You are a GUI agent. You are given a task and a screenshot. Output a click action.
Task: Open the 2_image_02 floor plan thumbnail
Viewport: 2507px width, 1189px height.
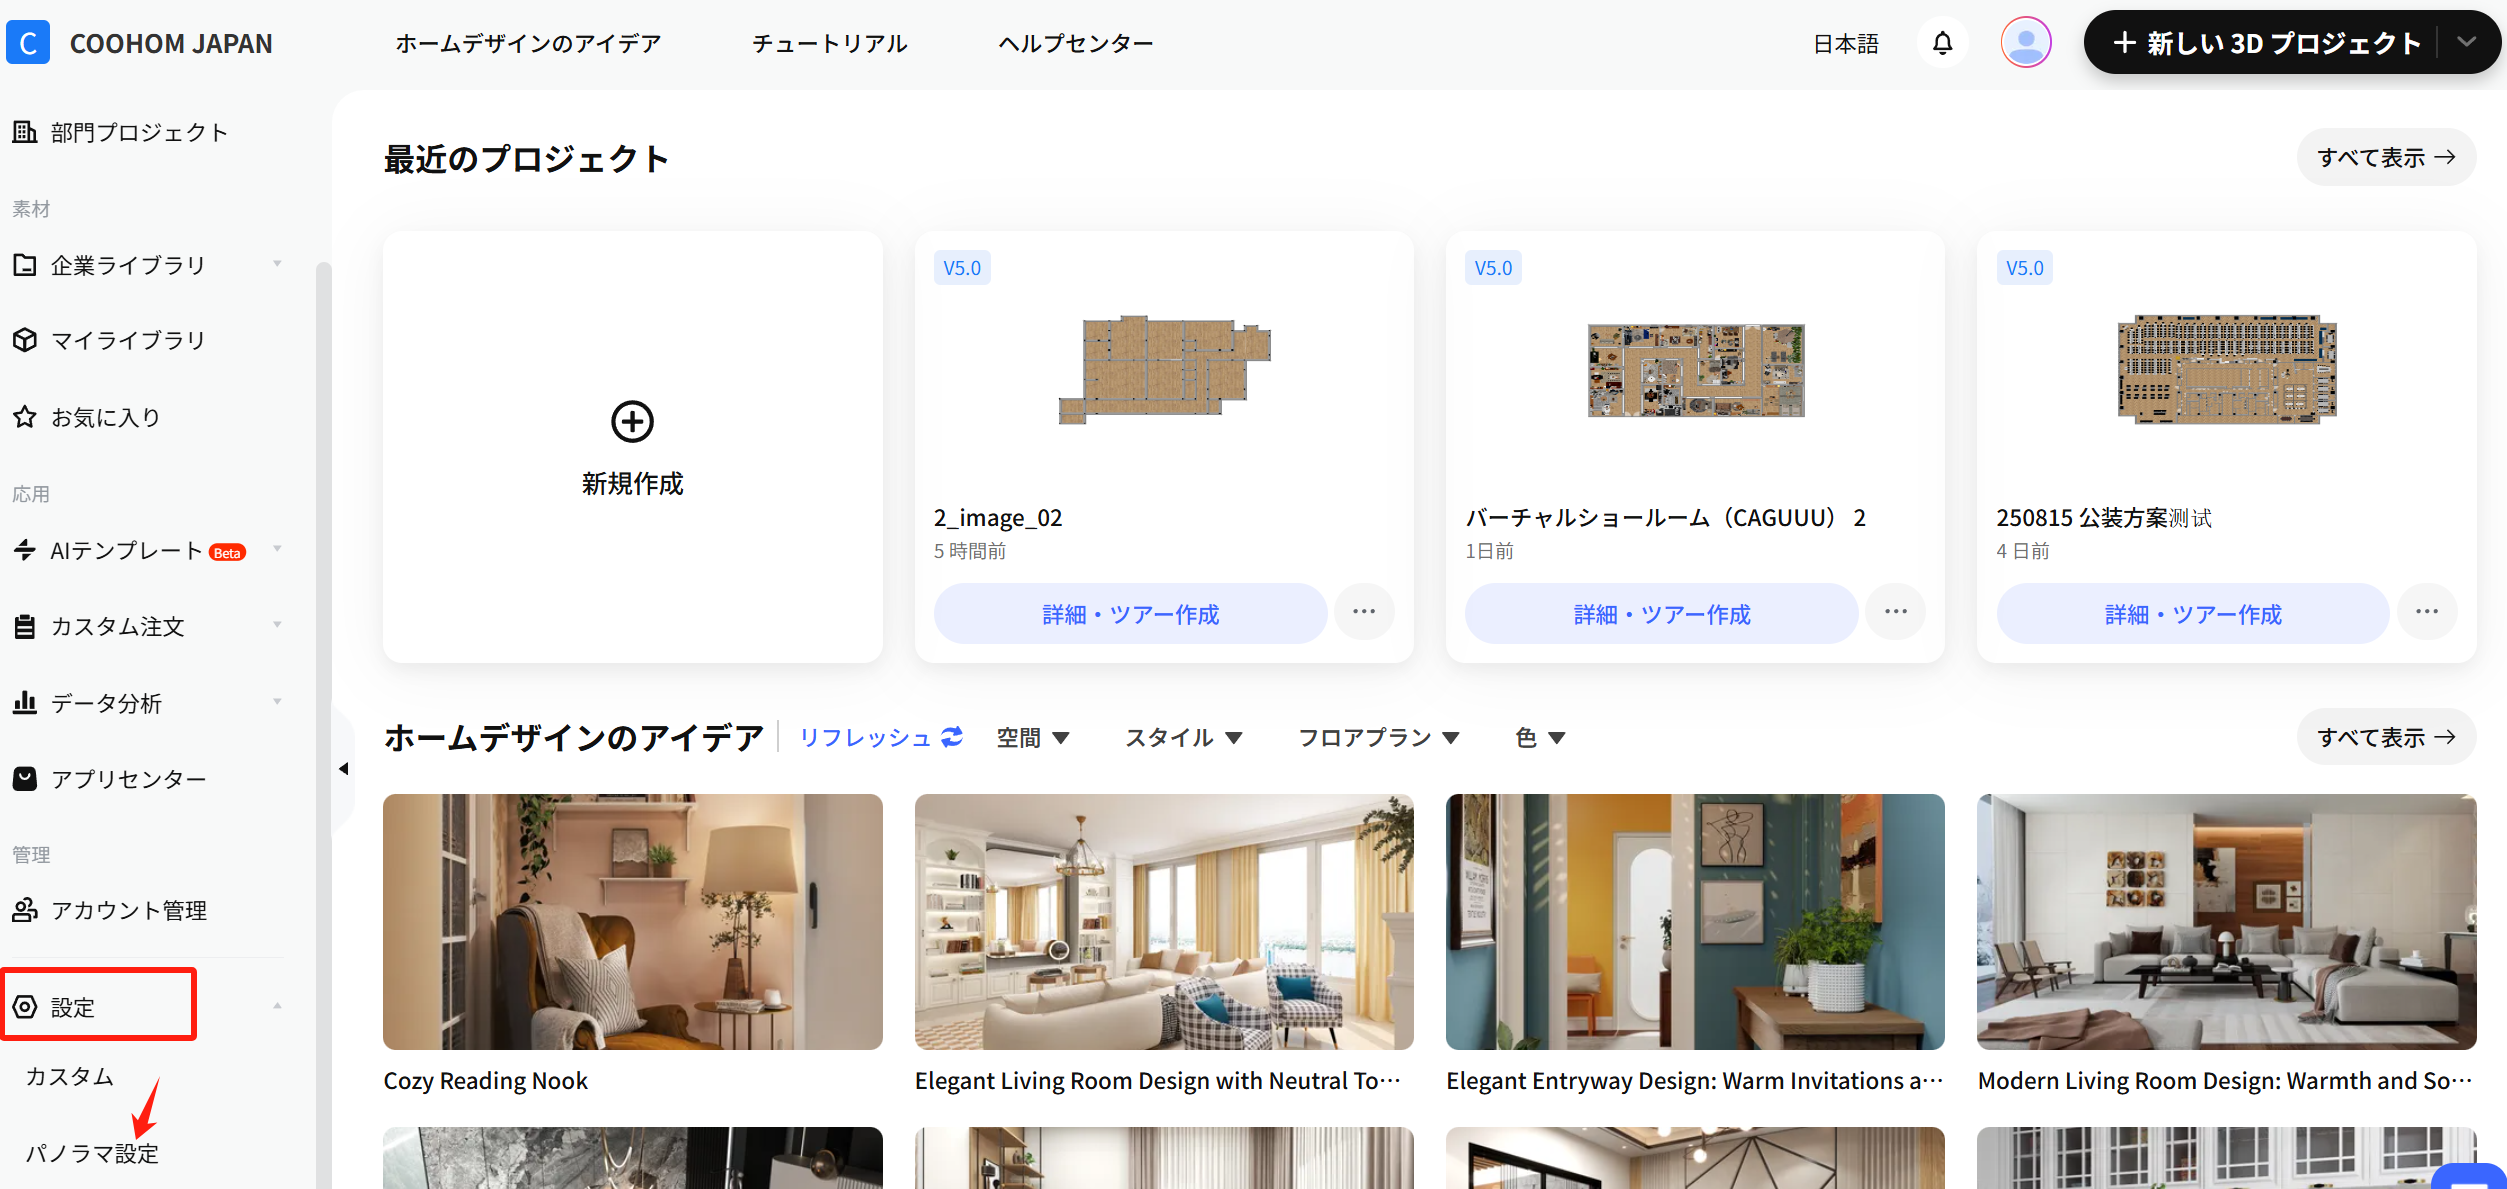[1165, 369]
